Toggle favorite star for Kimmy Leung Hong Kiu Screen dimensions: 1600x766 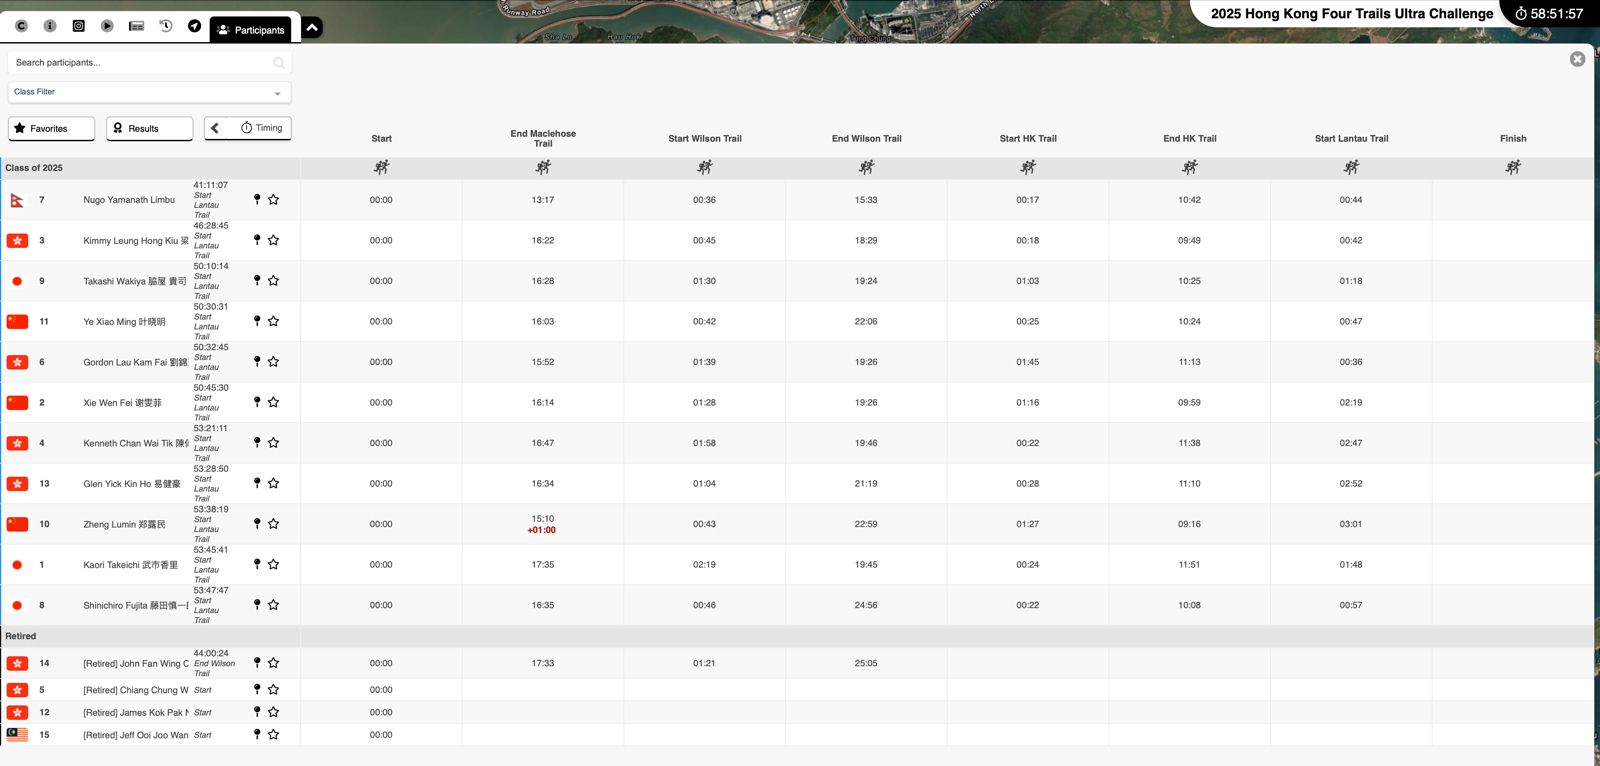273,240
